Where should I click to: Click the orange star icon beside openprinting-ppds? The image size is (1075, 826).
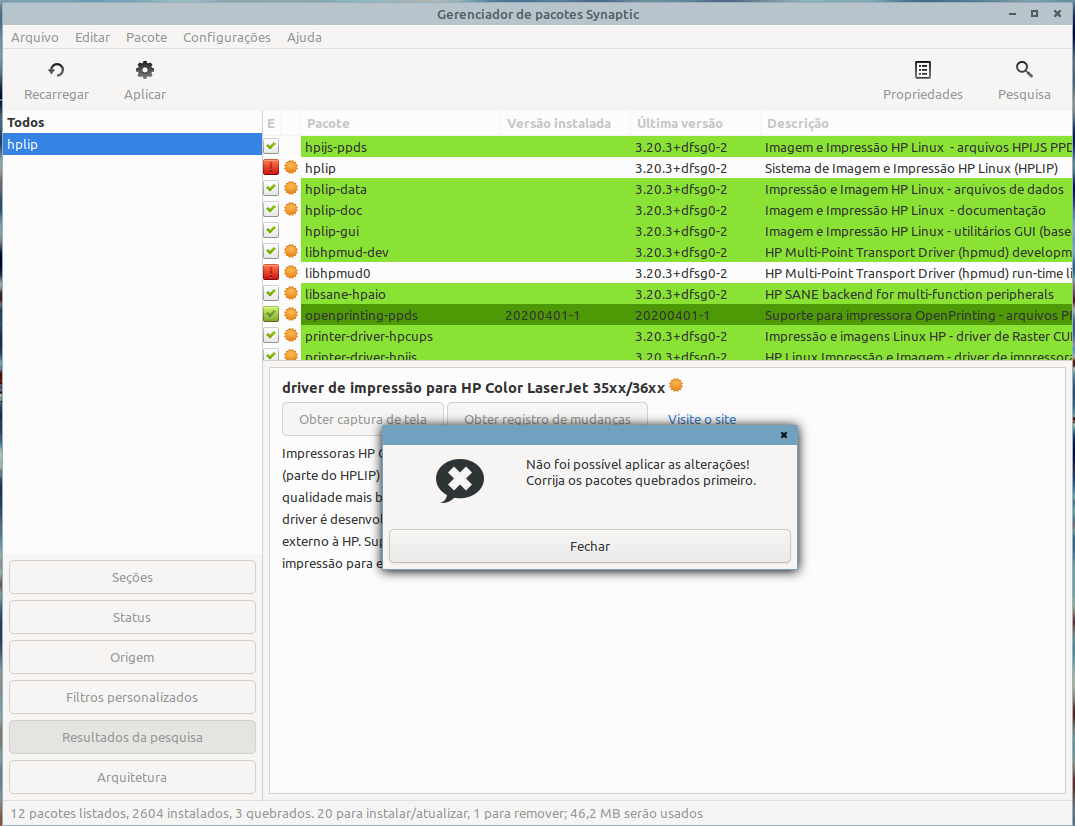point(291,315)
